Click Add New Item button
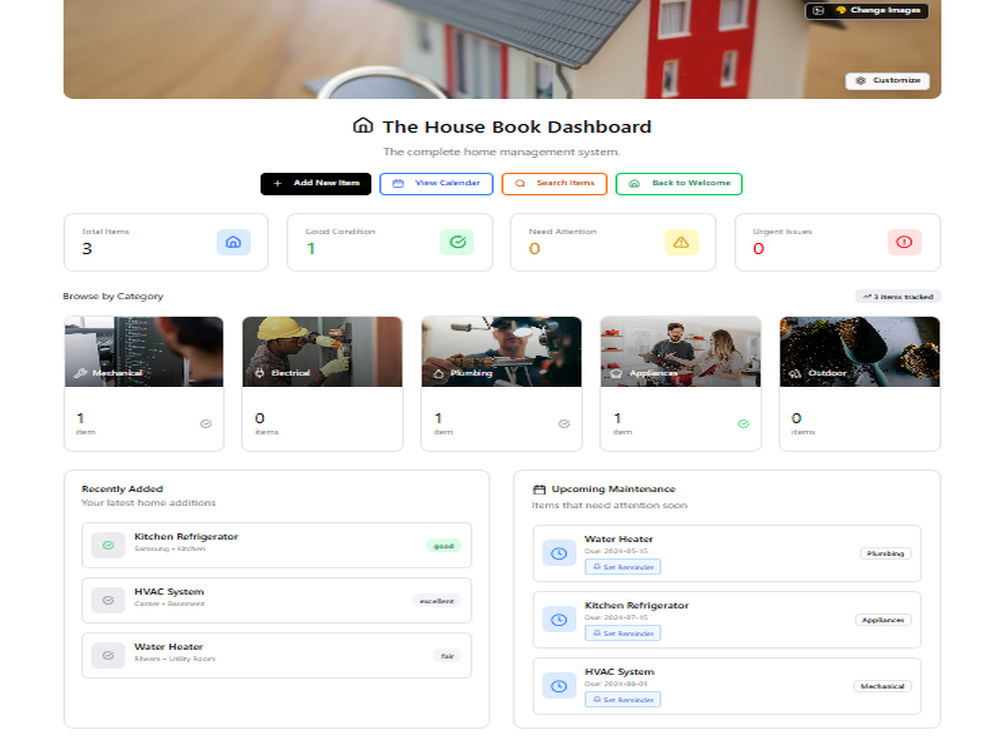 coord(316,184)
